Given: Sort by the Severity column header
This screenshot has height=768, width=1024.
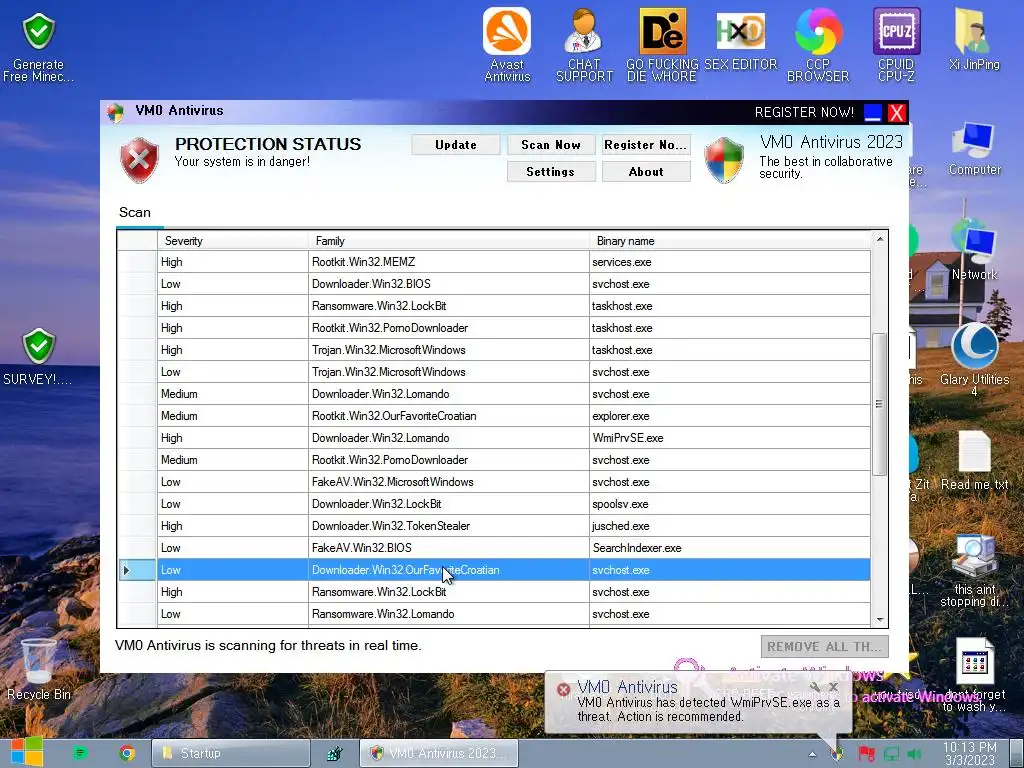Looking at the screenshot, I should pos(232,241).
